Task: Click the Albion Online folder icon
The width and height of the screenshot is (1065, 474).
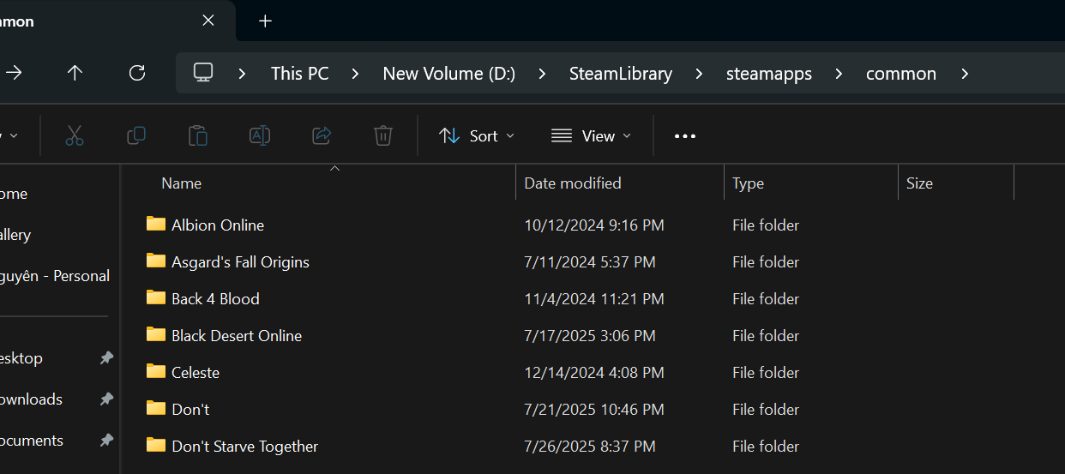Action: [x=156, y=223]
